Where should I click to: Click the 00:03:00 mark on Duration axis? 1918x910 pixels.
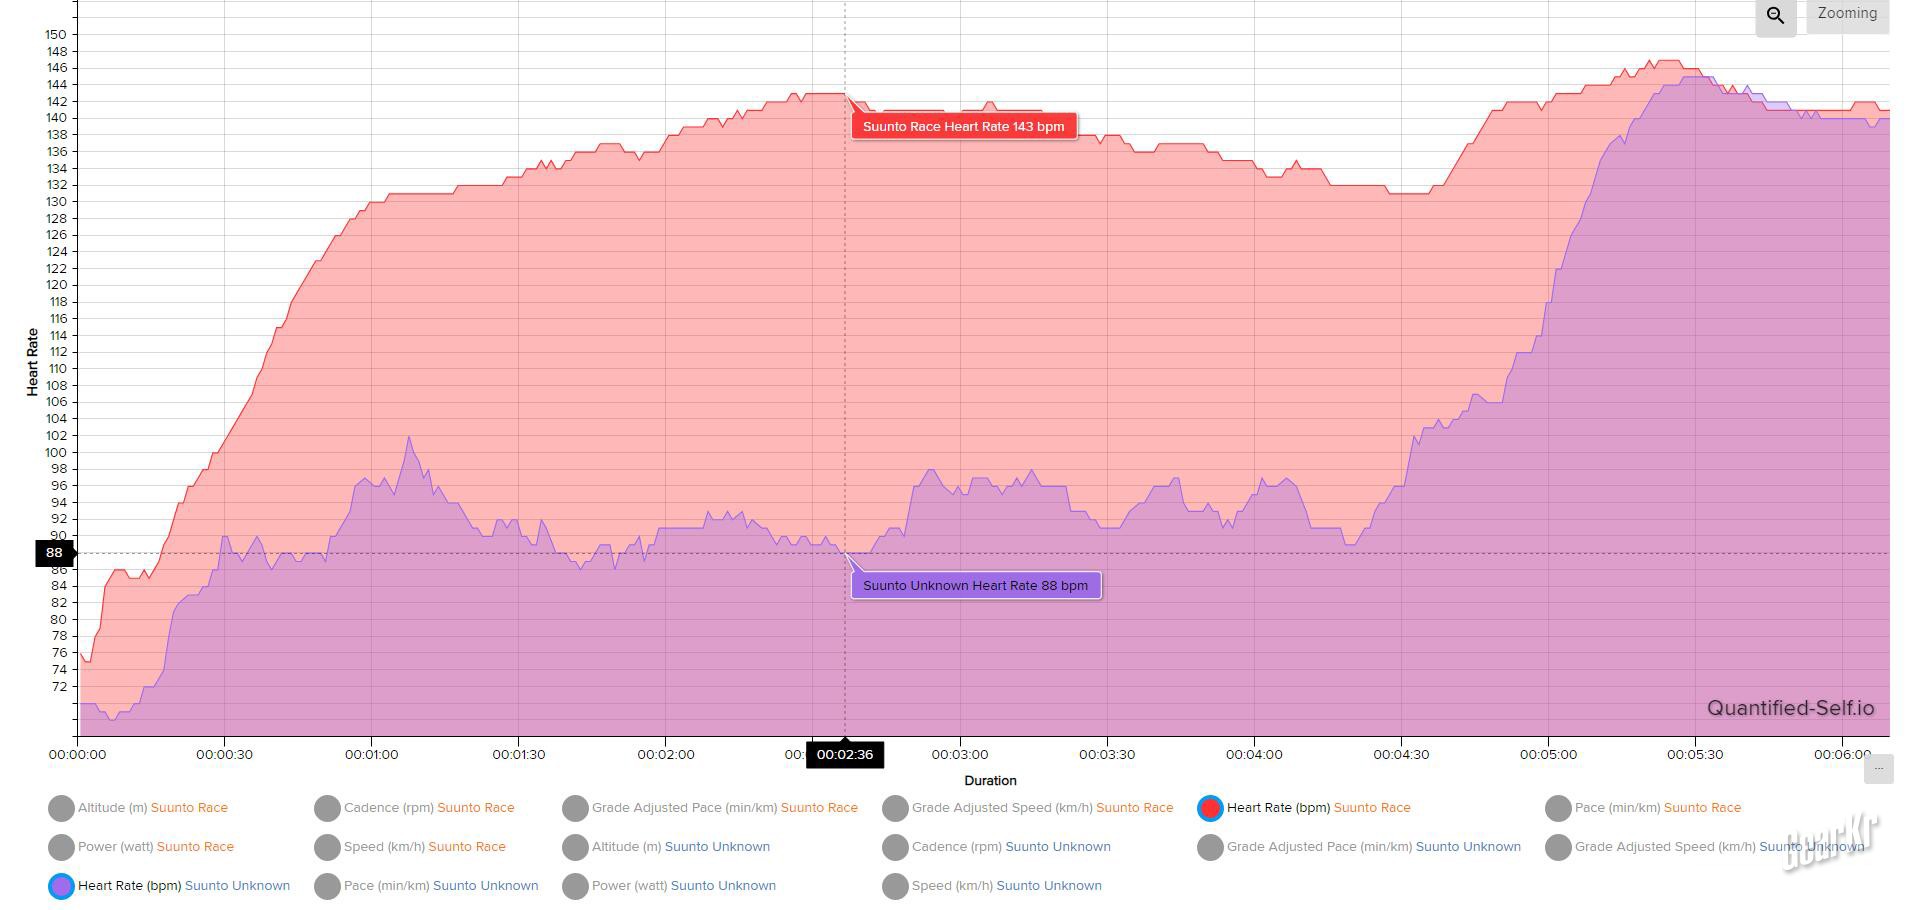(960, 755)
